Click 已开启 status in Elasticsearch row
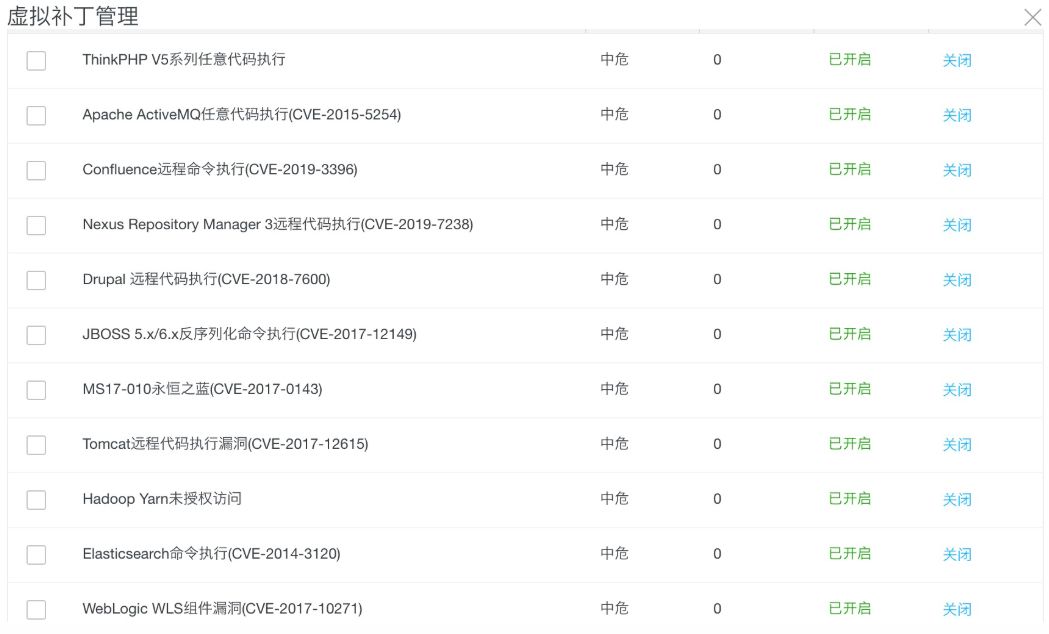 pos(850,553)
